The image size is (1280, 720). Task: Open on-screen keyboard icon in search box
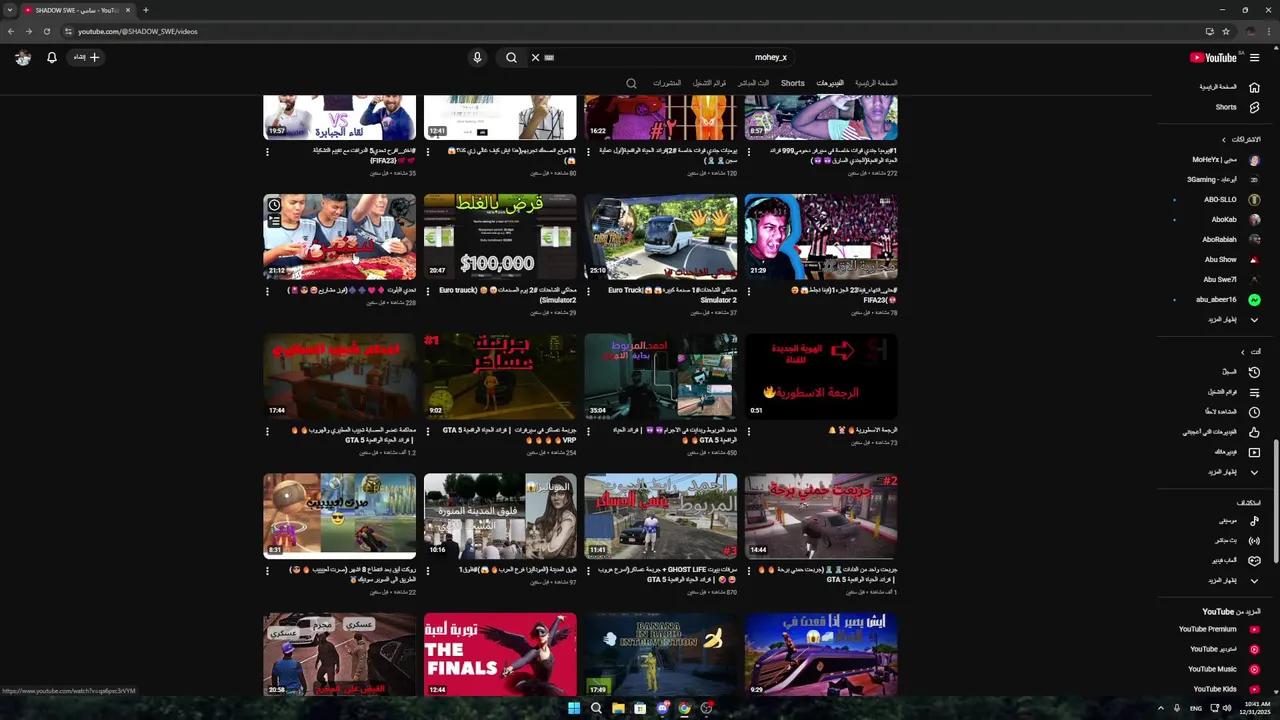point(549,57)
